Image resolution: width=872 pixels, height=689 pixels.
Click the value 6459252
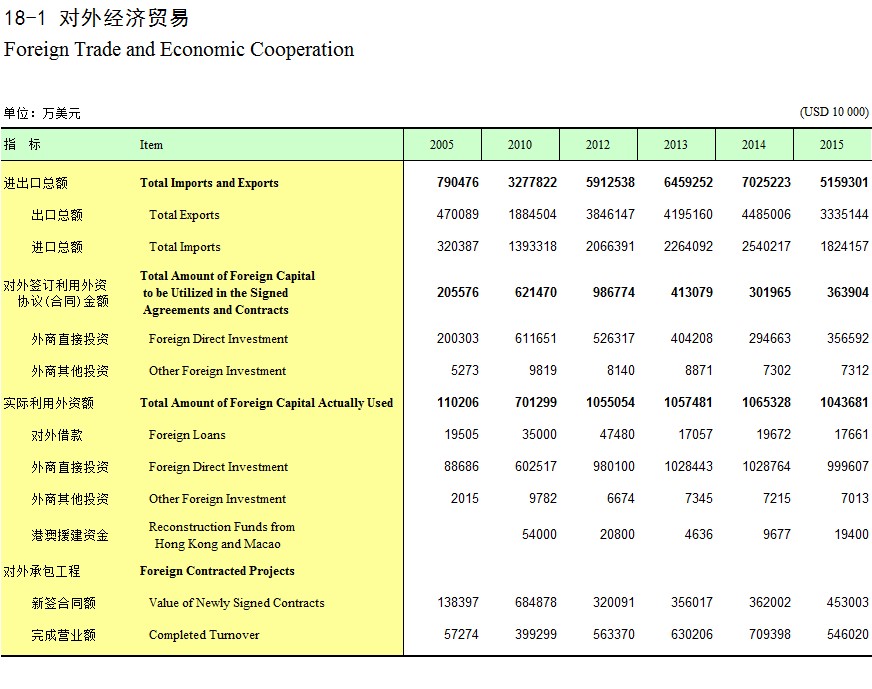[x=688, y=182]
